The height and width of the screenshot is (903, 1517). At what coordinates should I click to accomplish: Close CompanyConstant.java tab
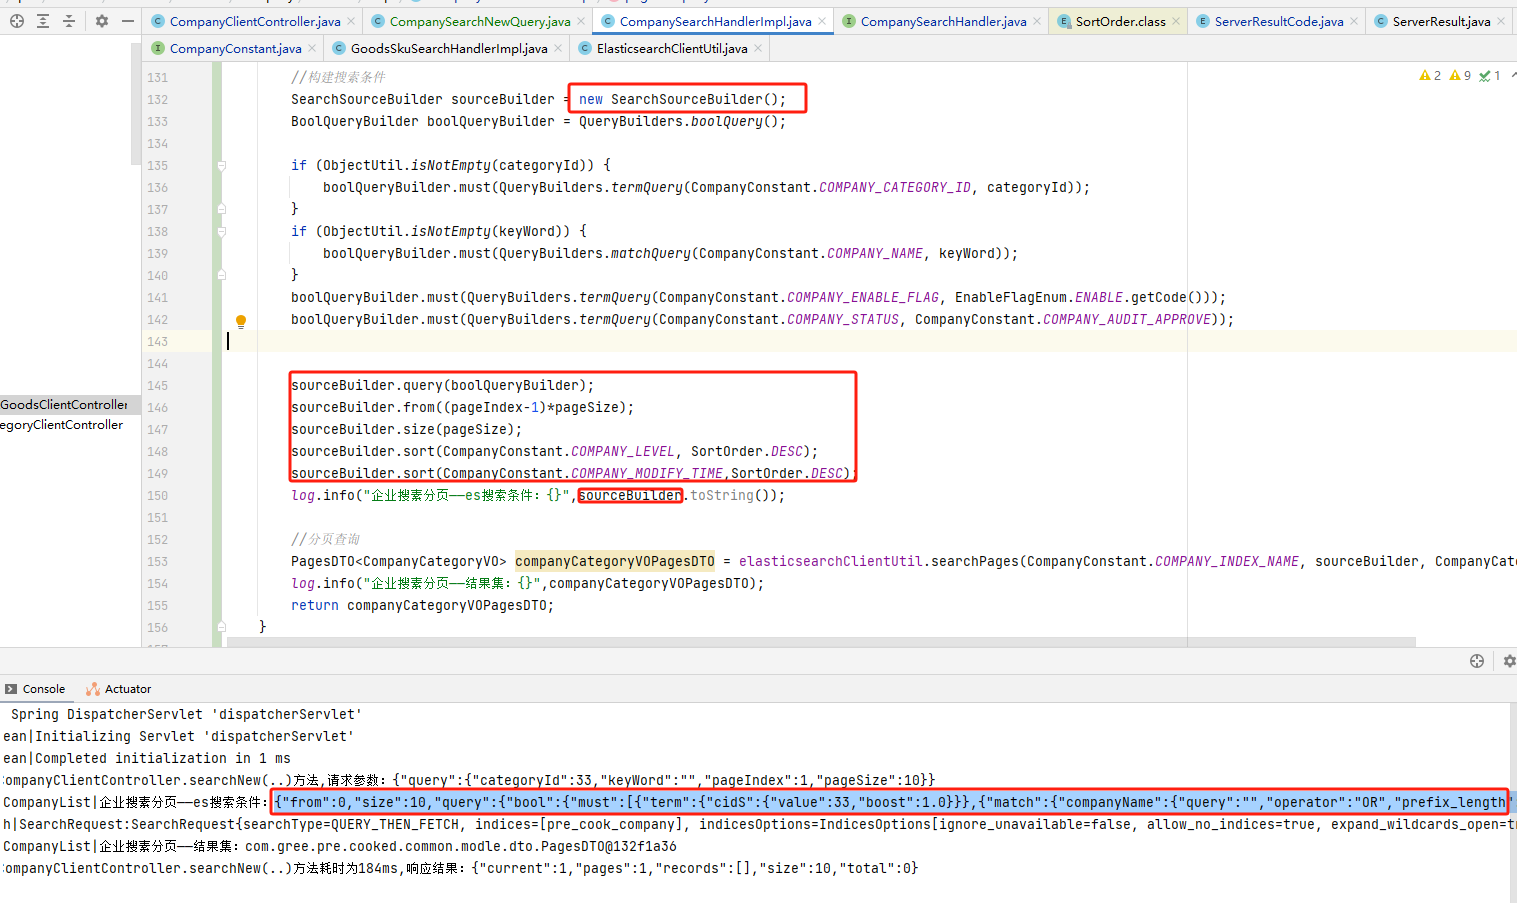click(x=312, y=48)
